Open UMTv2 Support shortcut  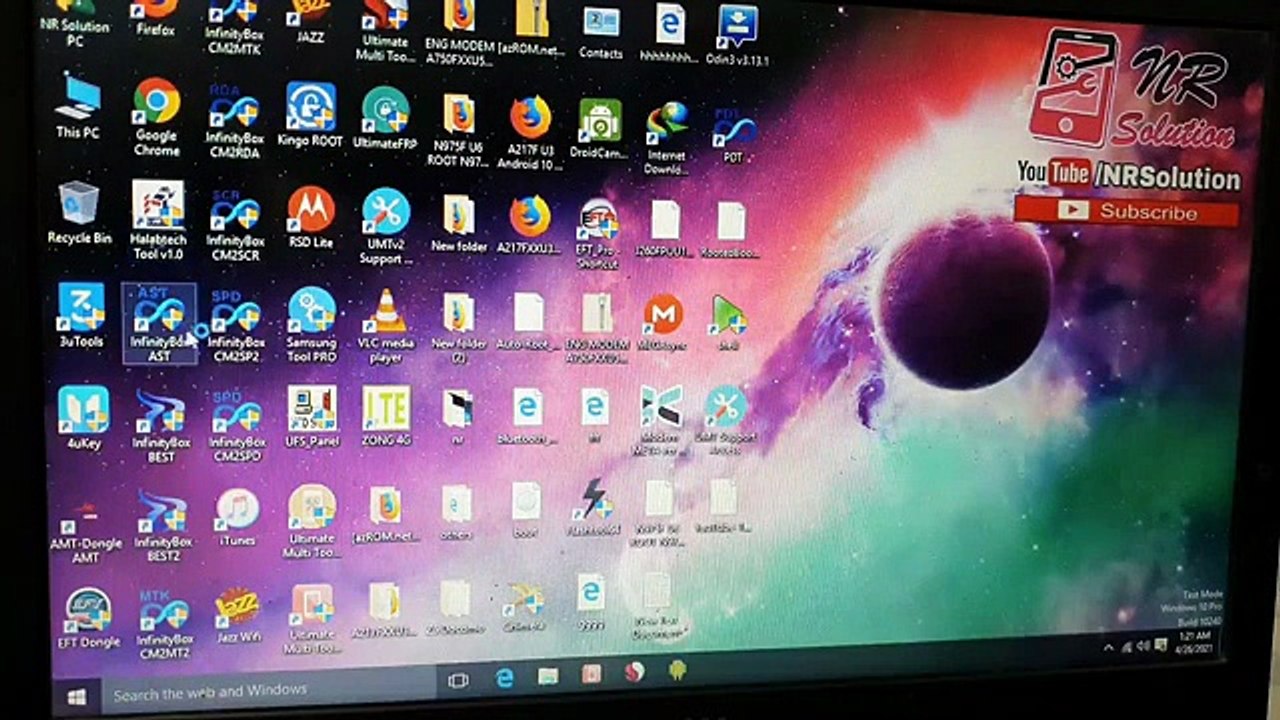[x=386, y=227]
